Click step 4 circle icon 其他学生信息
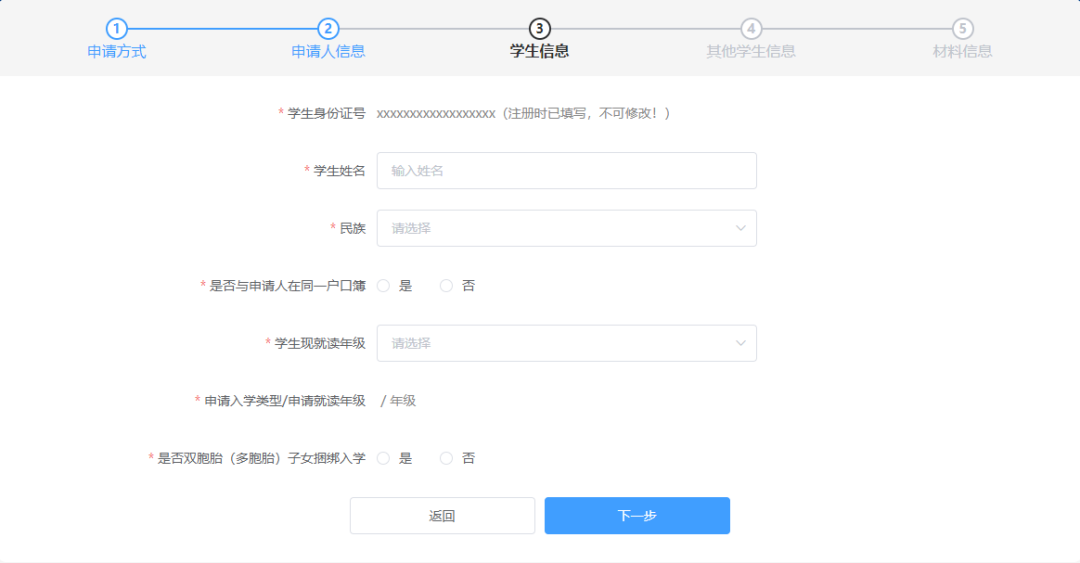Screen dimensions: 1080x563 coord(751,29)
